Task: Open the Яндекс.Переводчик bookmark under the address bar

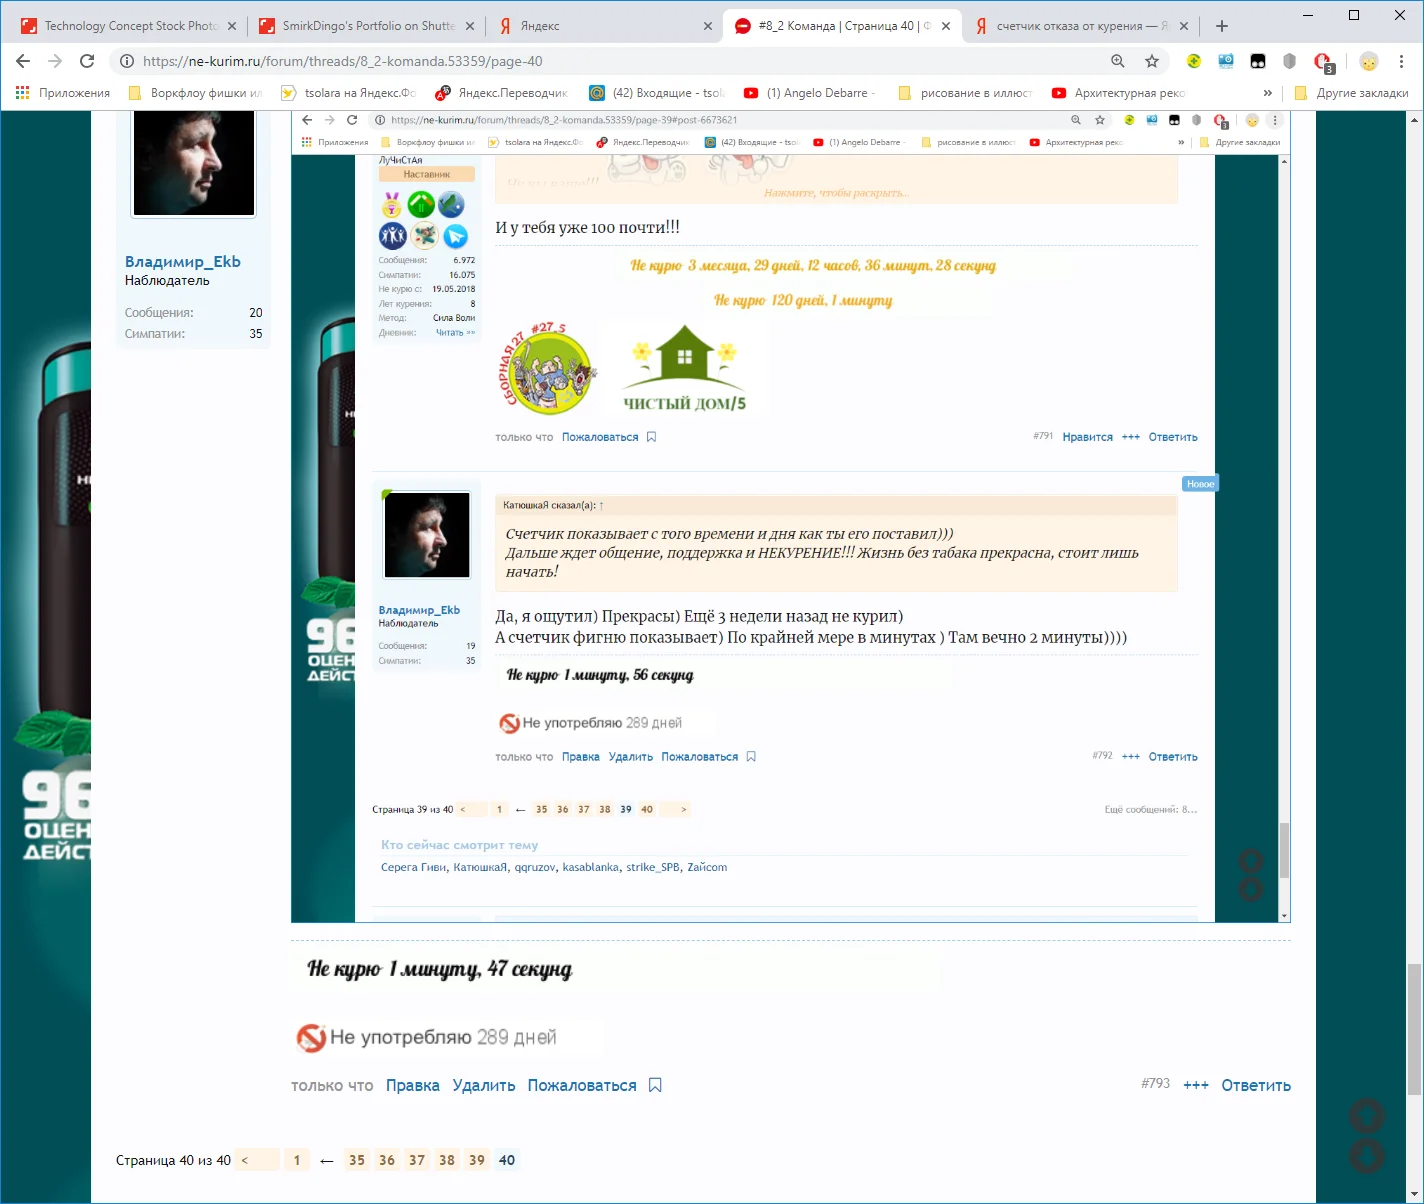Action: (x=501, y=93)
